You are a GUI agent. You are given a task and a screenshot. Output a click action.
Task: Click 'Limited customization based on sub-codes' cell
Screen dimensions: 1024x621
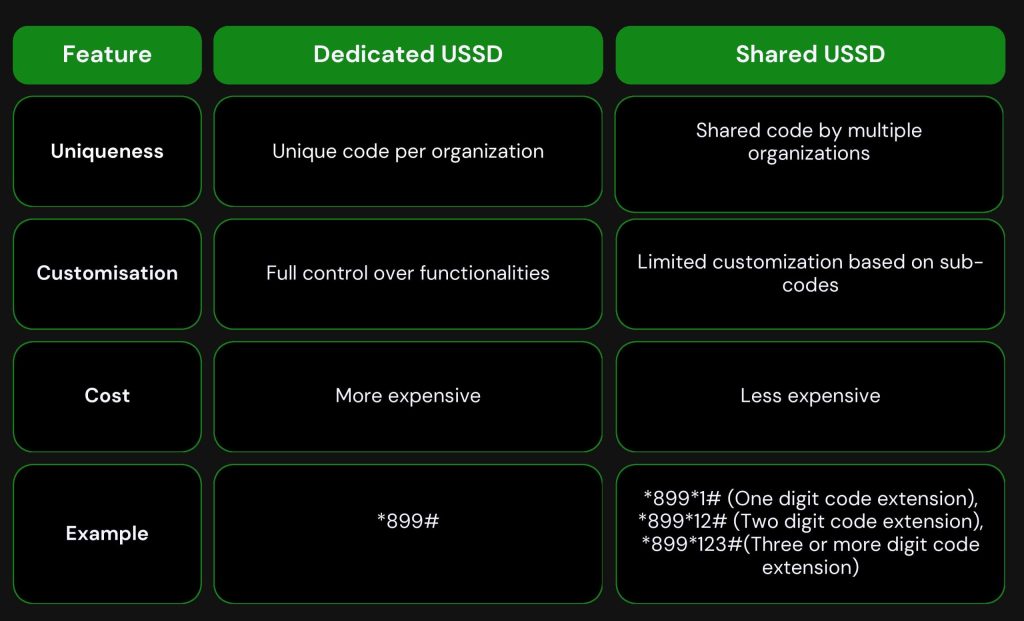coord(810,274)
